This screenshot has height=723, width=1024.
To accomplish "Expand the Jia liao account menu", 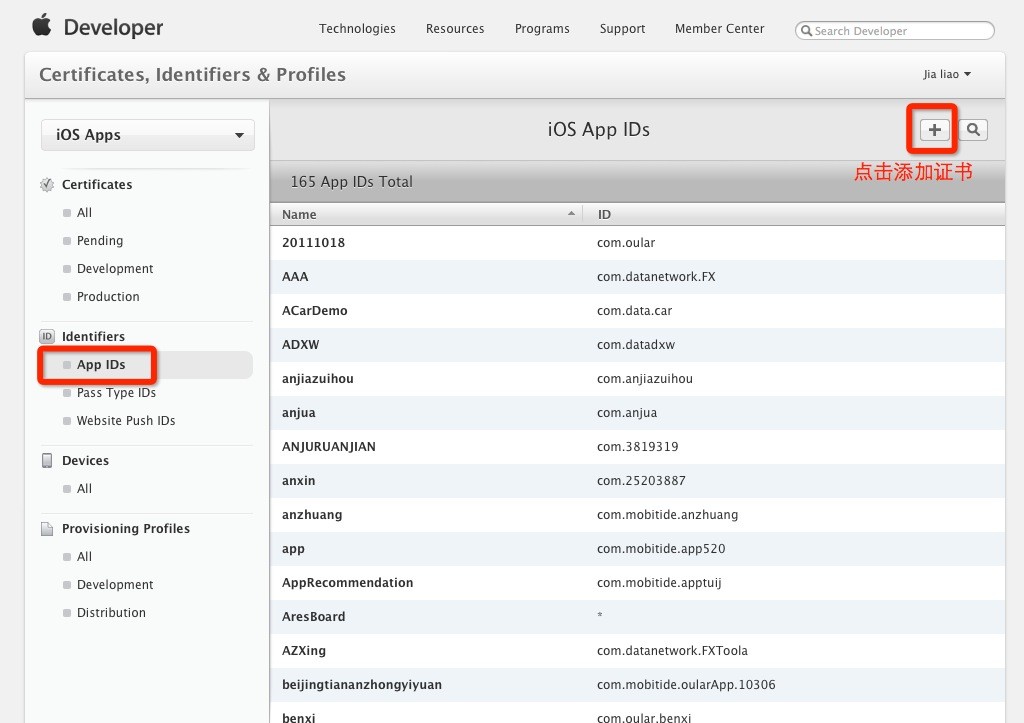I will coord(947,74).
